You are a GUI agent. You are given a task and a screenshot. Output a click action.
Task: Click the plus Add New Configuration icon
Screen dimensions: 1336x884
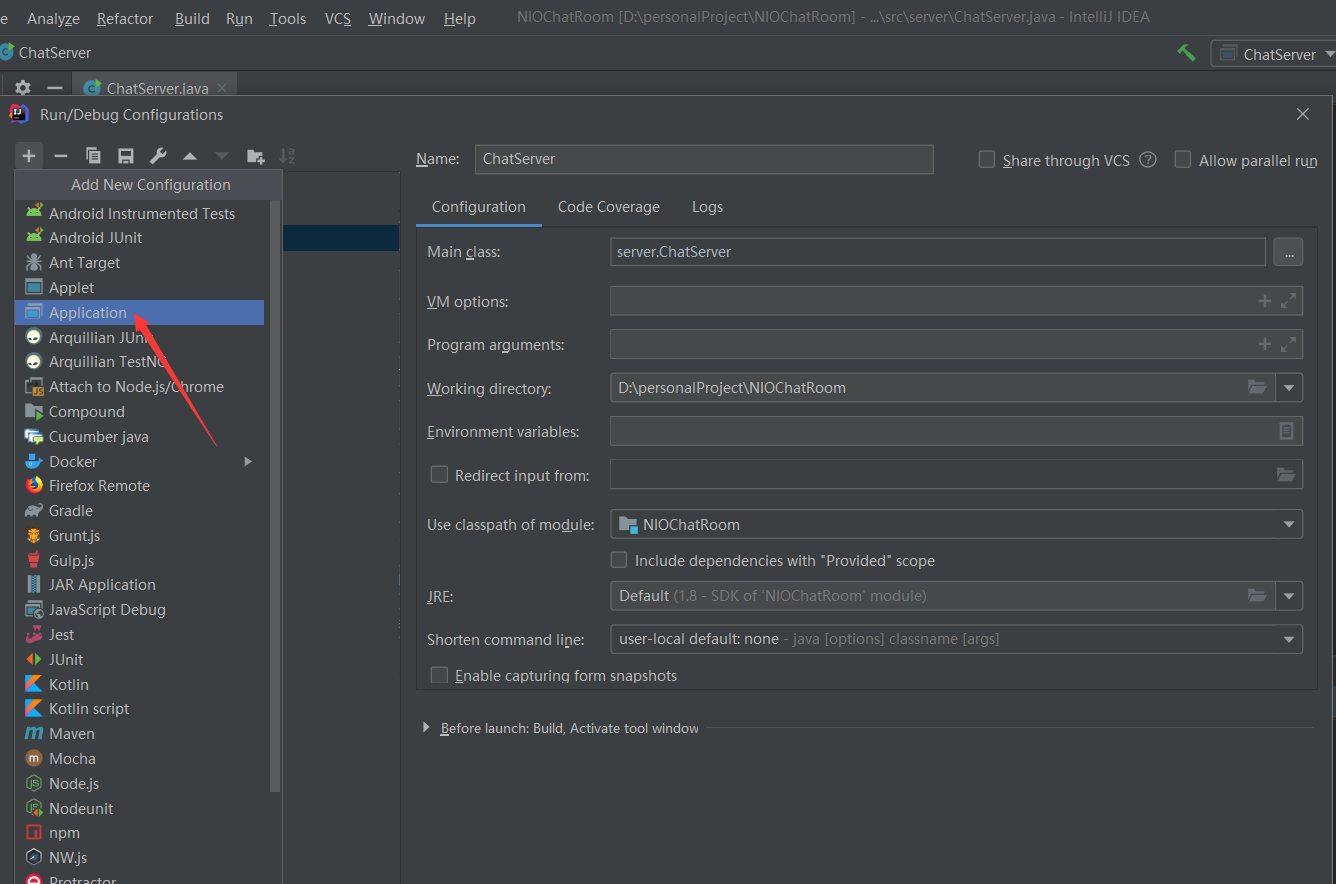29,156
